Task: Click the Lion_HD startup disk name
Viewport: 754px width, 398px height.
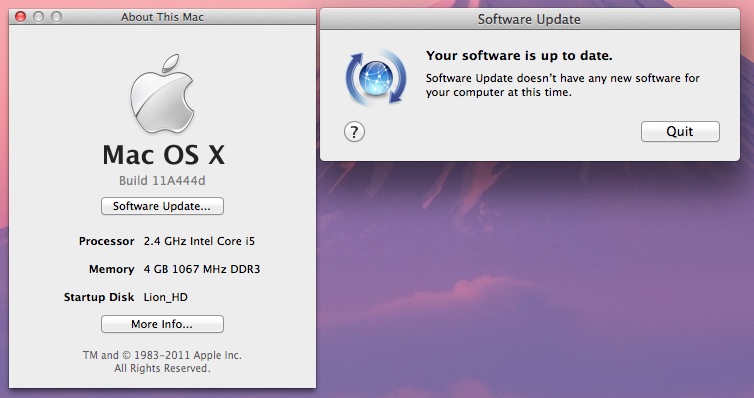Action: click(x=165, y=297)
